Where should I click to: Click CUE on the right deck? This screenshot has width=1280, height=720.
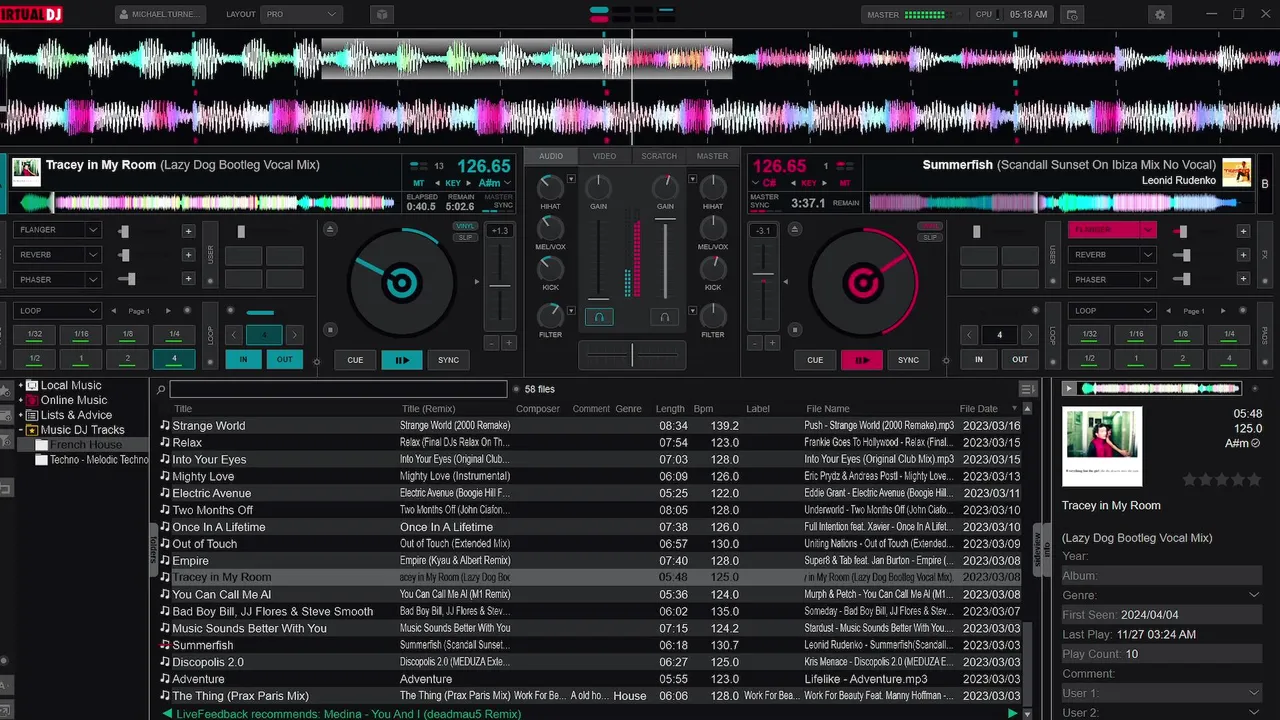tap(815, 360)
